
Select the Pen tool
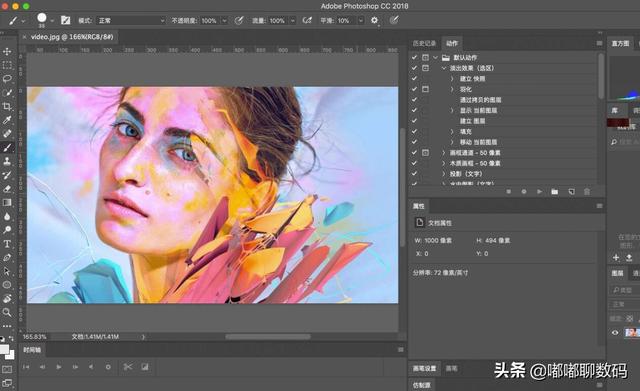[x=7, y=258]
